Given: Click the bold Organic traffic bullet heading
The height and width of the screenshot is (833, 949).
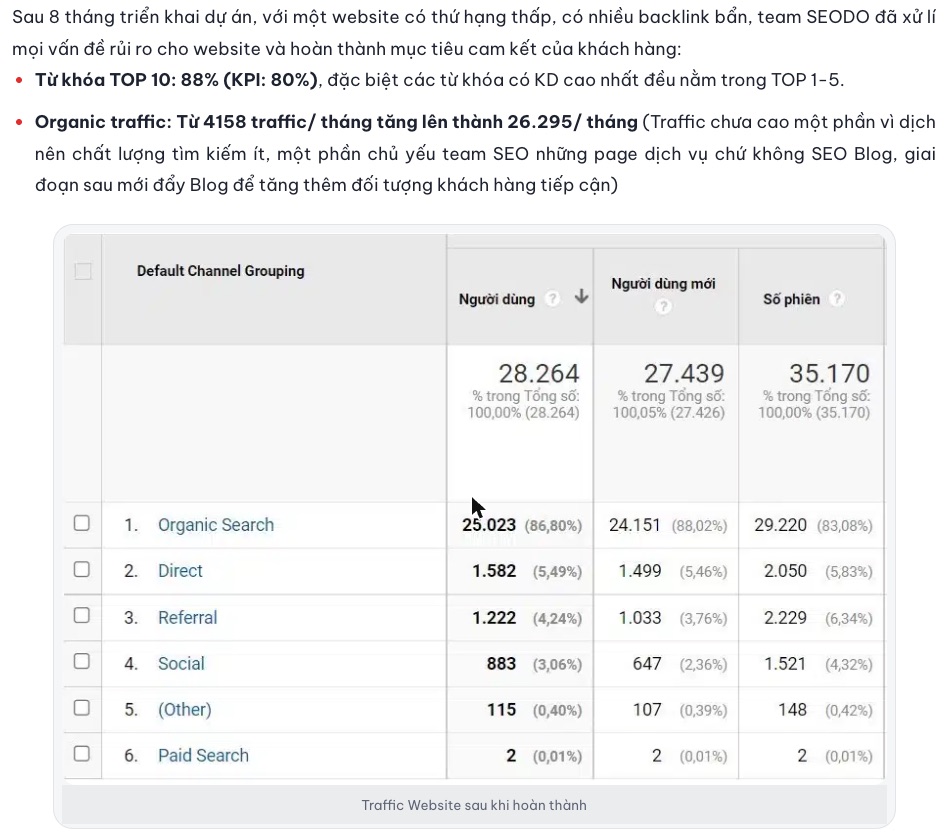Looking at the screenshot, I should pyautogui.click(x=336, y=122).
